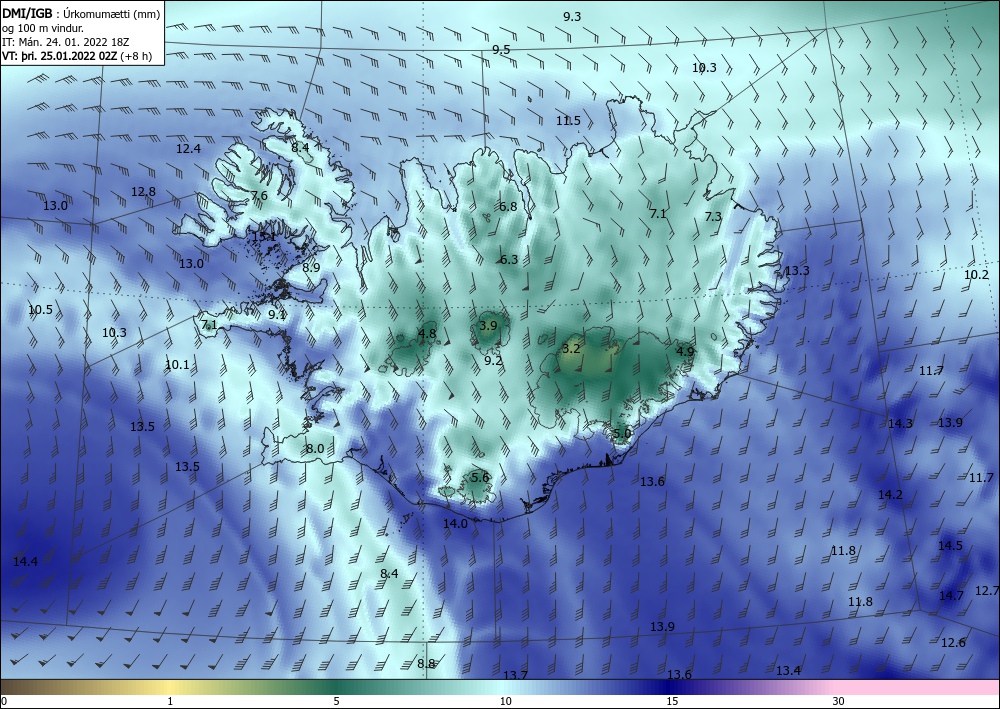Select the 10.5 value over the sea

[41, 310]
